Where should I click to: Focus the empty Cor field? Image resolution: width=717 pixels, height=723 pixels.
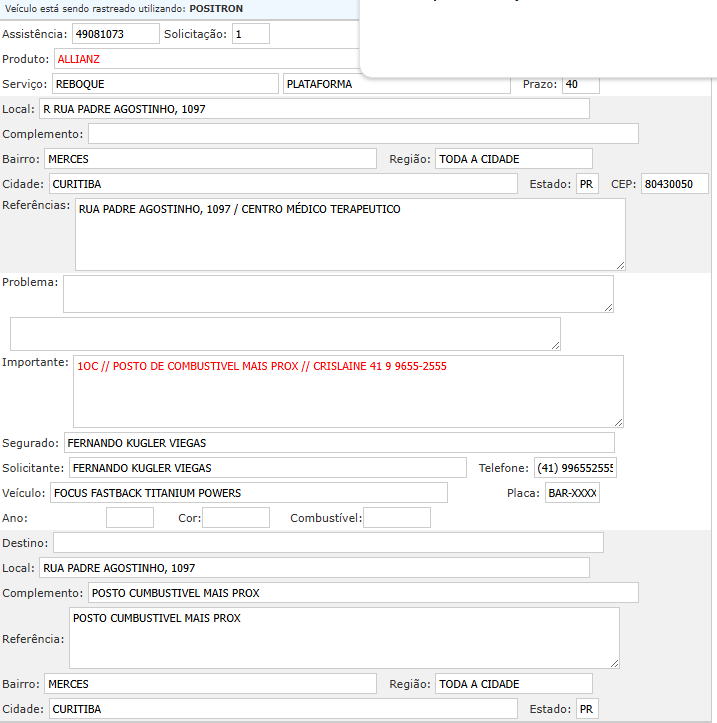[236, 518]
